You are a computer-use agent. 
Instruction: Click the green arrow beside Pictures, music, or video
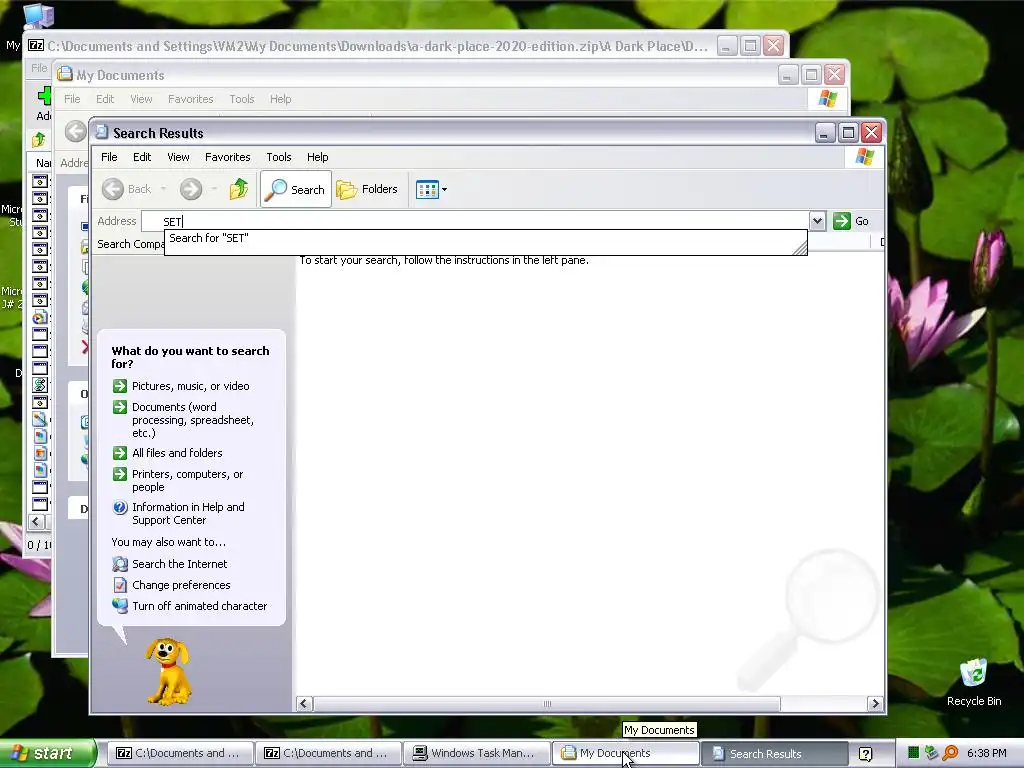point(120,386)
